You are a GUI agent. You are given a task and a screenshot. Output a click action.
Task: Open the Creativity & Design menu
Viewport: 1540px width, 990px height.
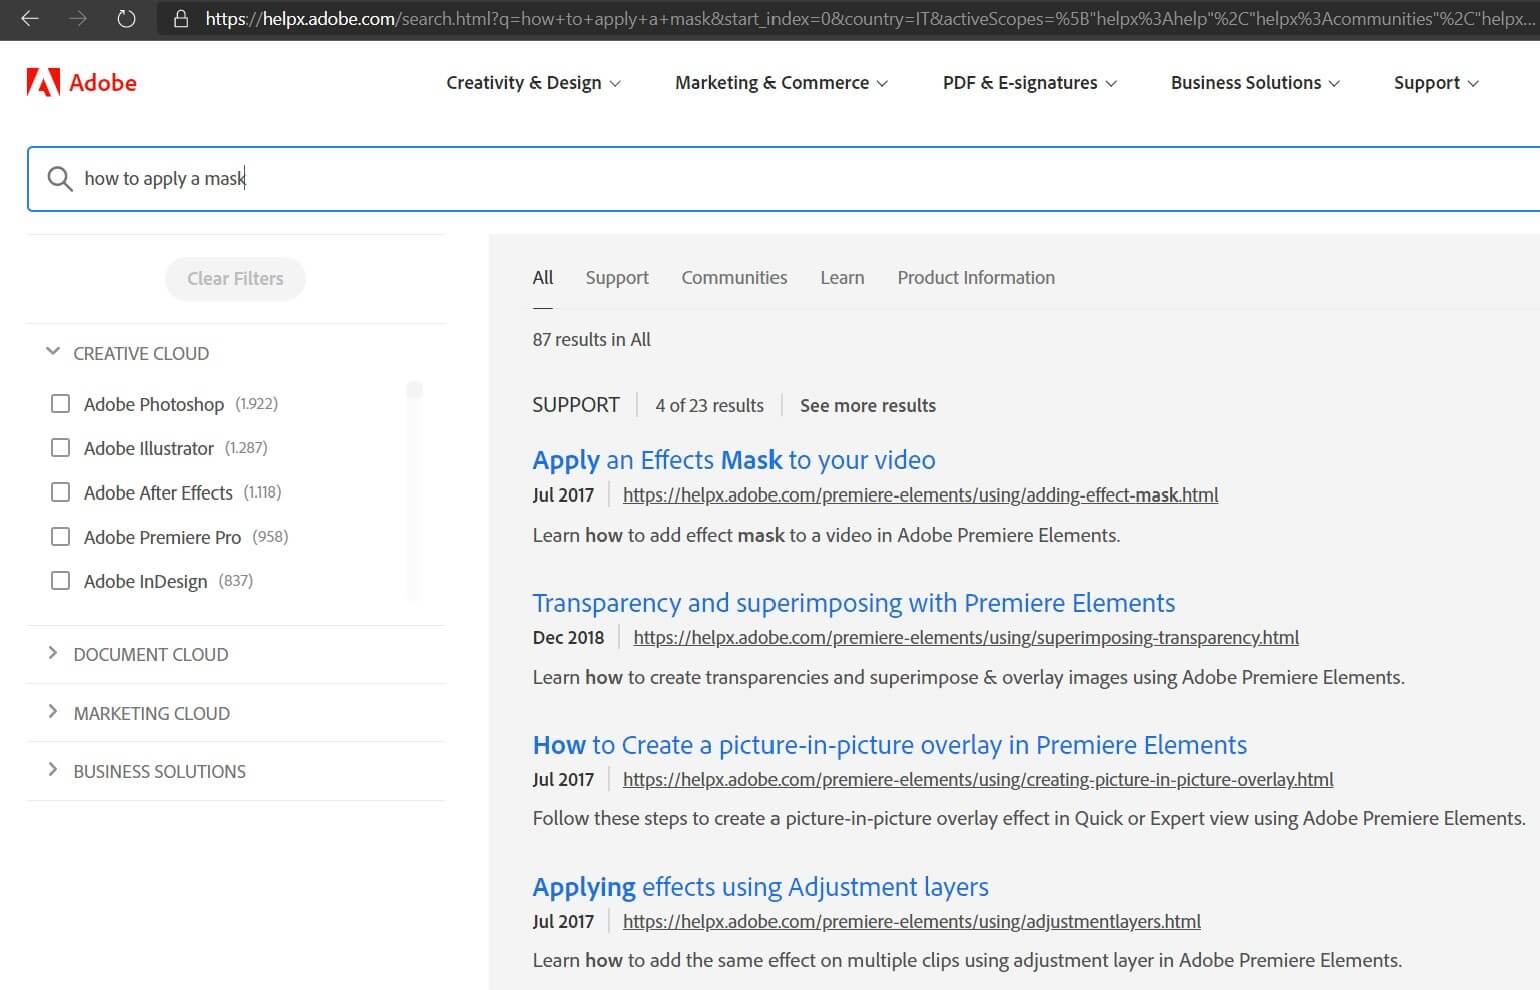(x=532, y=83)
